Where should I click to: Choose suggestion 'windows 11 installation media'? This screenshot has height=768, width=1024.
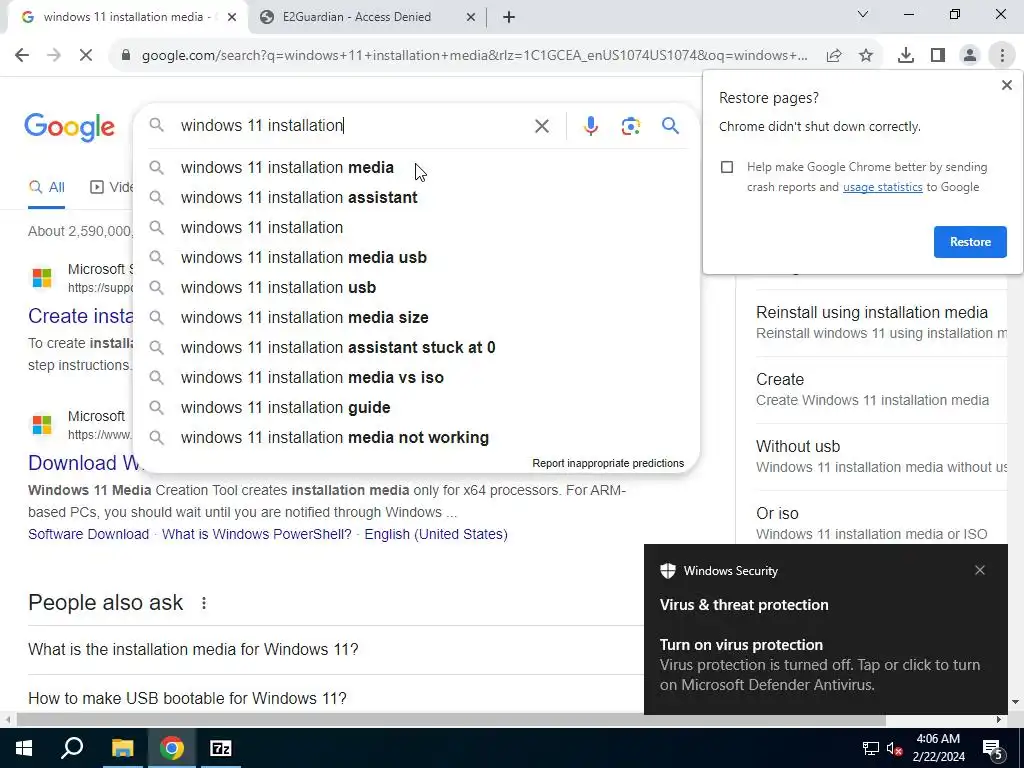pos(417,168)
